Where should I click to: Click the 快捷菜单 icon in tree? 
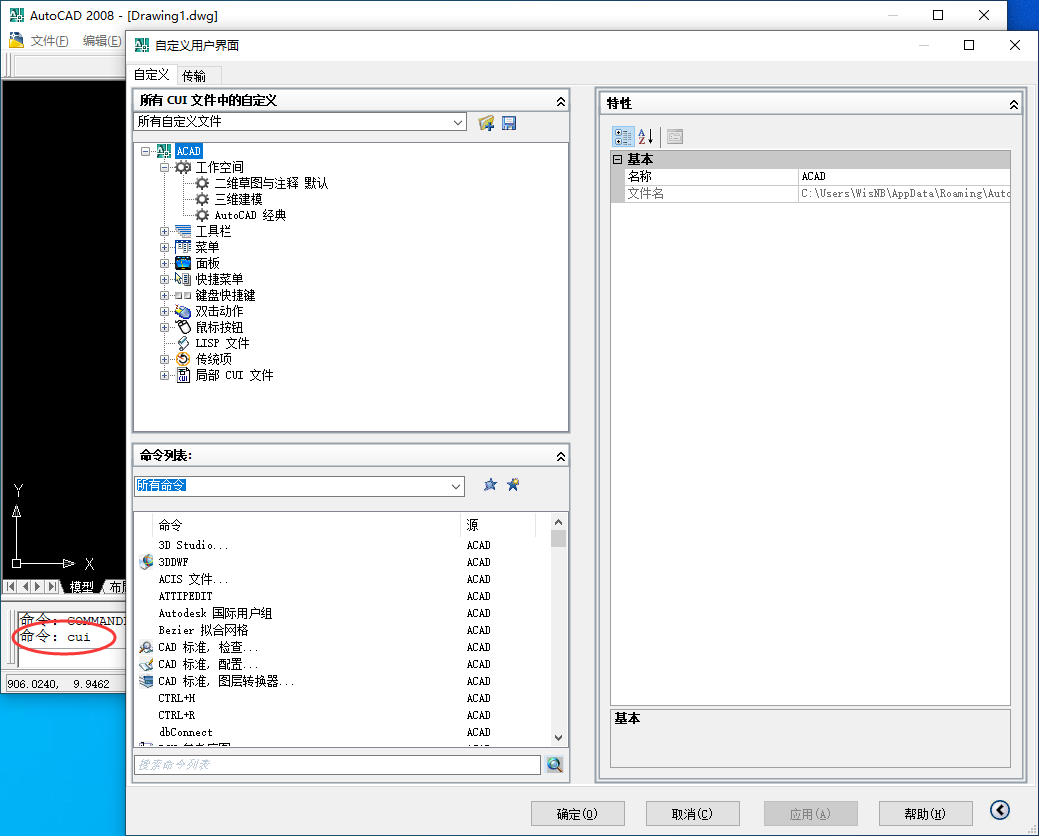point(183,279)
